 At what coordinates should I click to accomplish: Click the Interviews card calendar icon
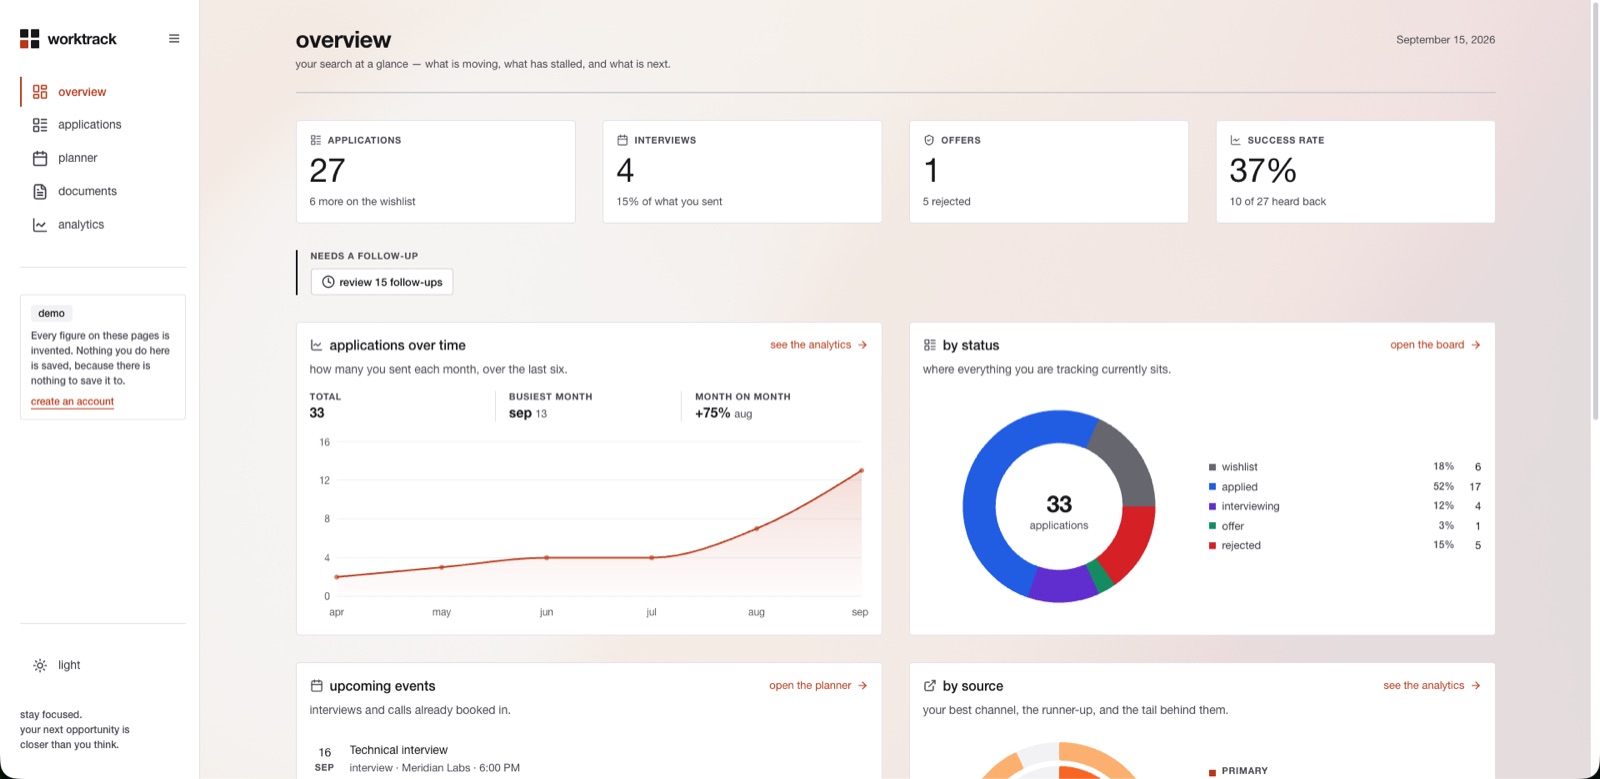click(622, 140)
